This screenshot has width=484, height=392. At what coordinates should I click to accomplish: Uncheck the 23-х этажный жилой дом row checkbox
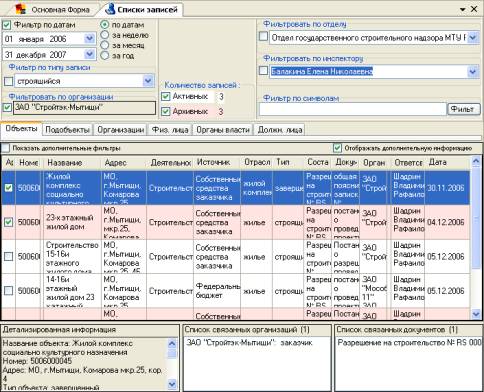pyautogui.click(x=8, y=222)
